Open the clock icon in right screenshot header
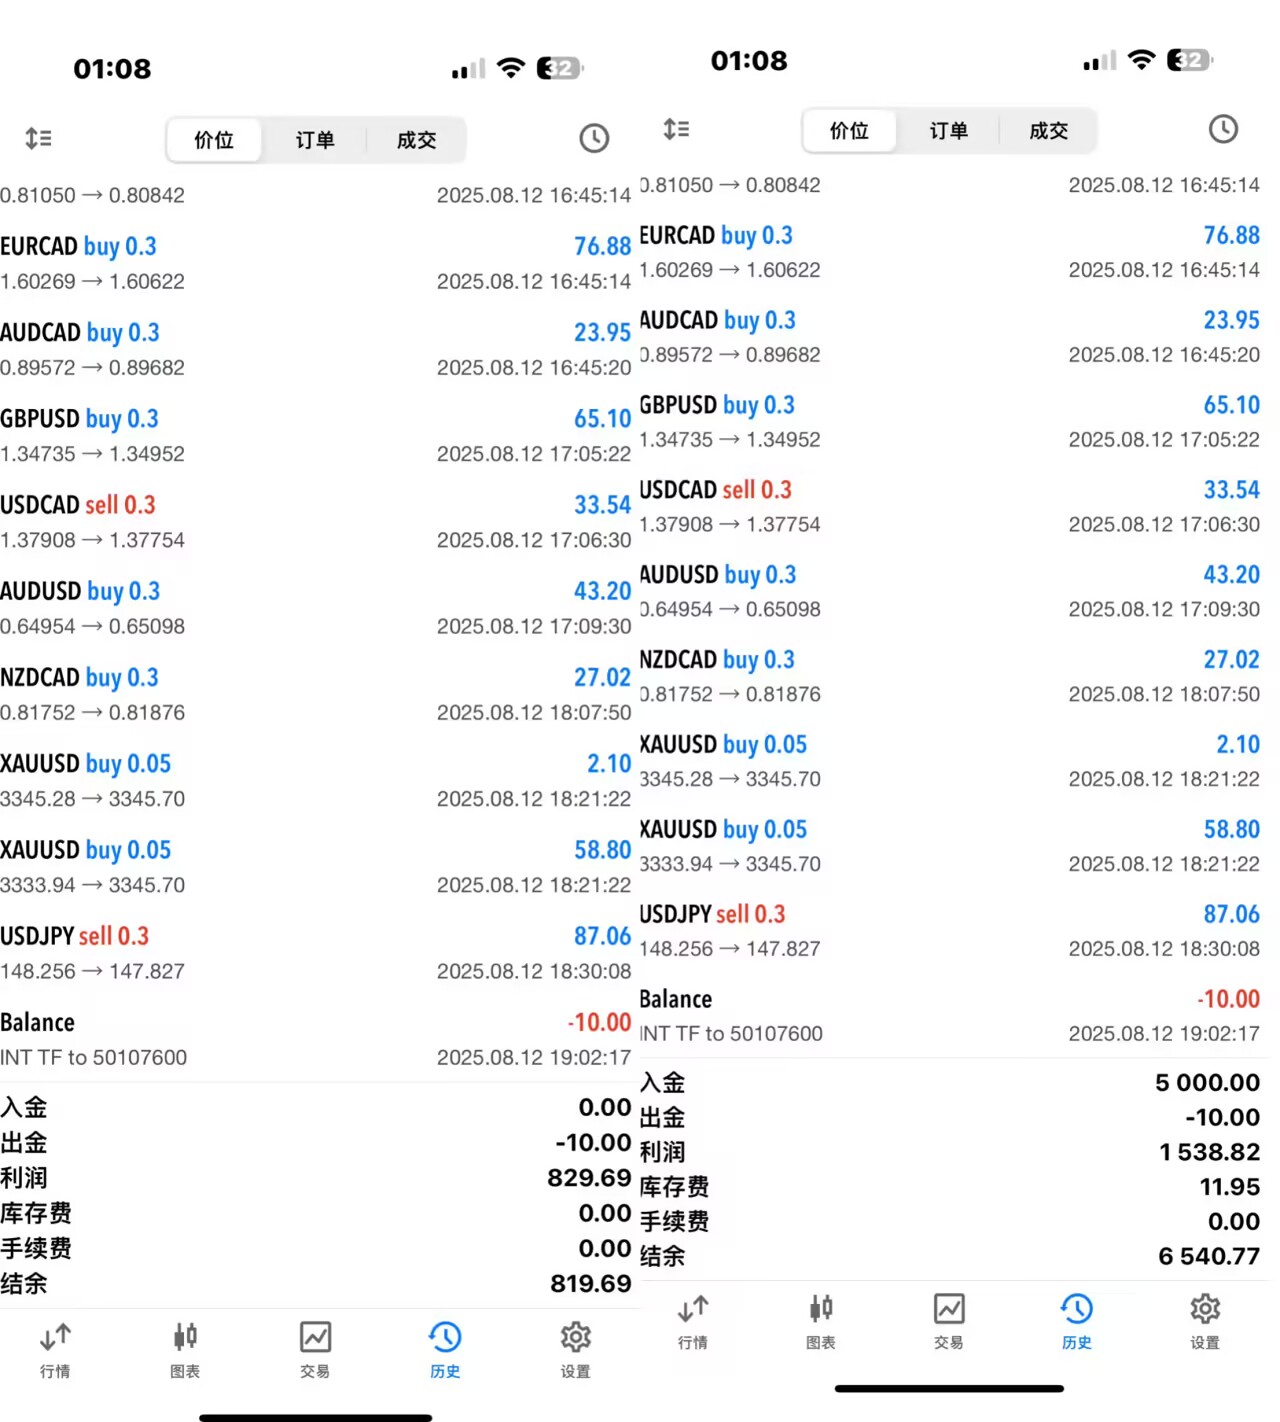The width and height of the screenshot is (1280, 1422). 1223,129
